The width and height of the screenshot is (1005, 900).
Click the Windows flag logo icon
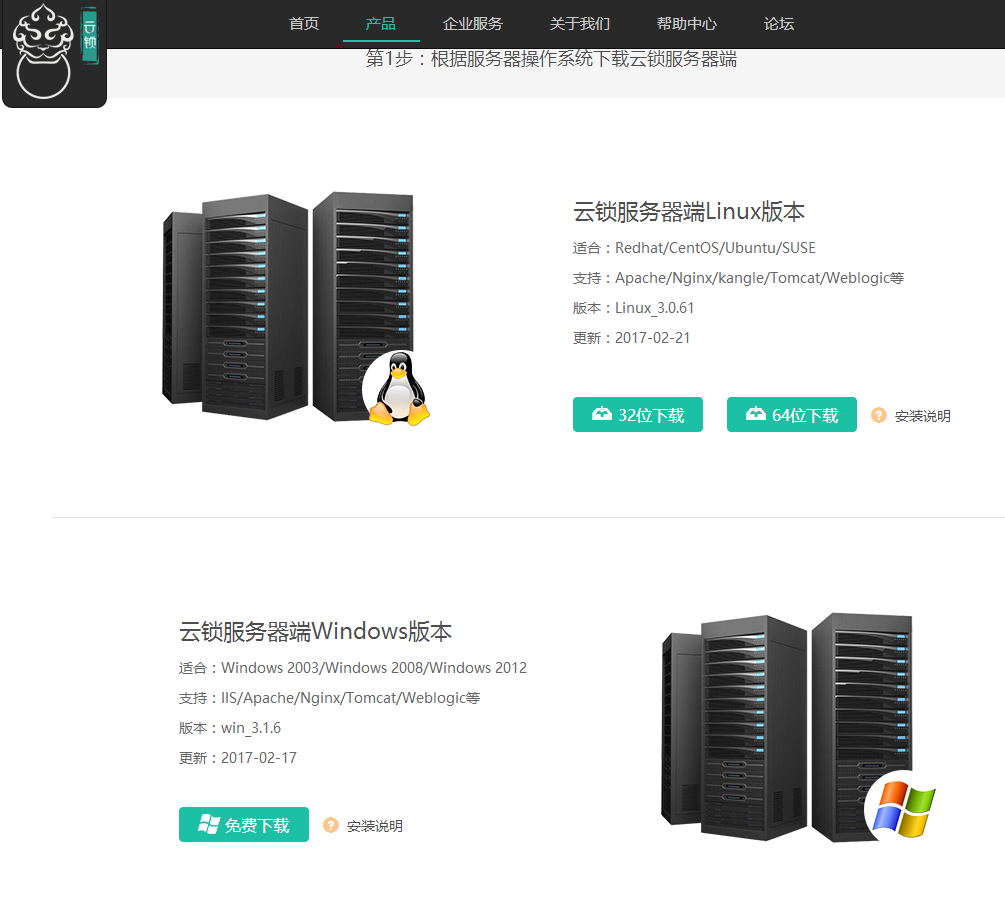coord(902,808)
